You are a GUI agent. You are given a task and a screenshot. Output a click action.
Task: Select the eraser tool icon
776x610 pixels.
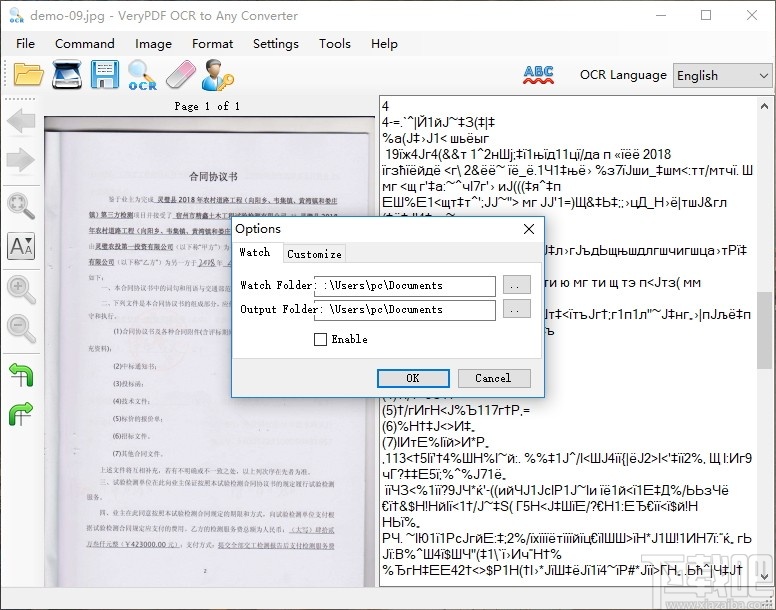pyautogui.click(x=181, y=75)
